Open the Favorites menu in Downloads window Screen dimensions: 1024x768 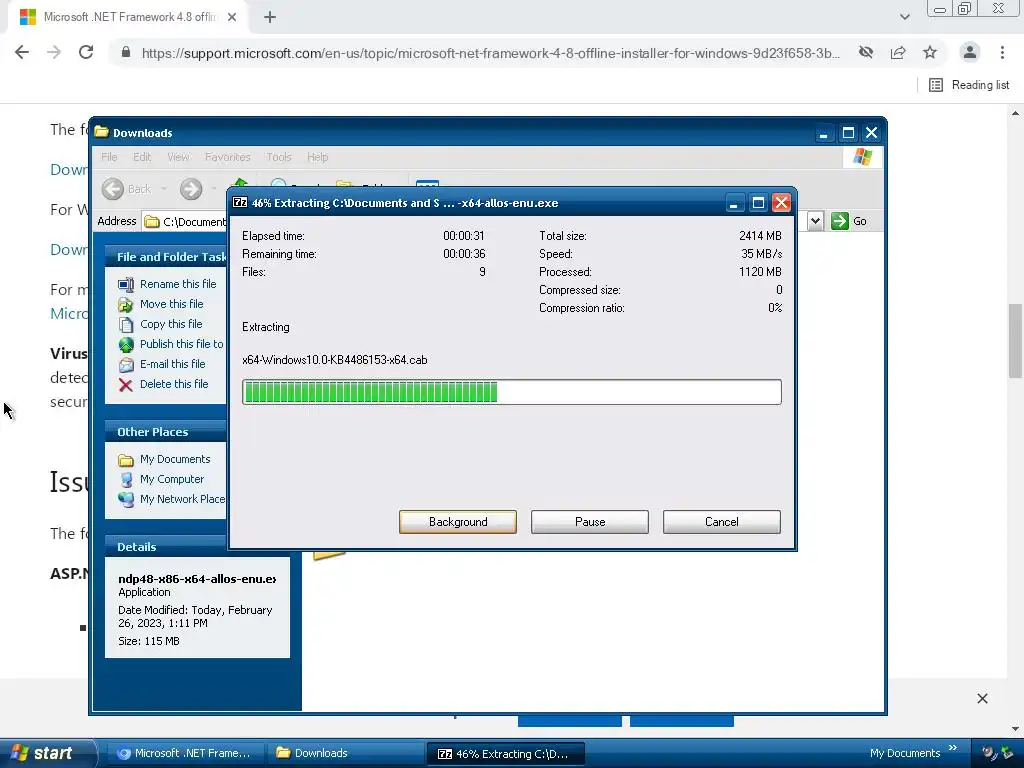click(x=227, y=157)
